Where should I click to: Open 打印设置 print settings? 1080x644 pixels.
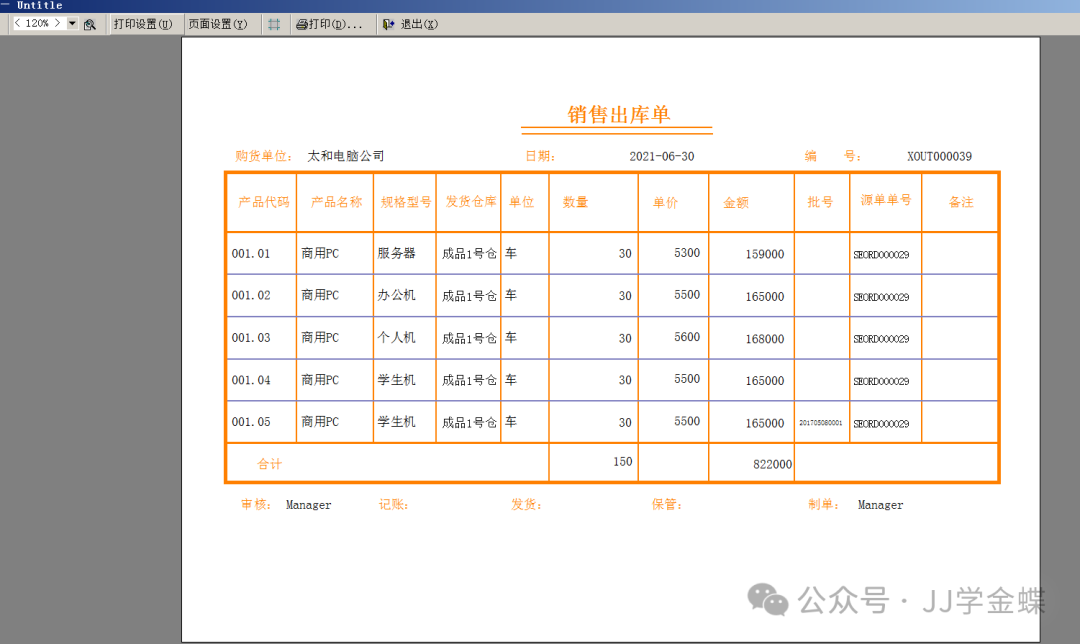point(142,24)
